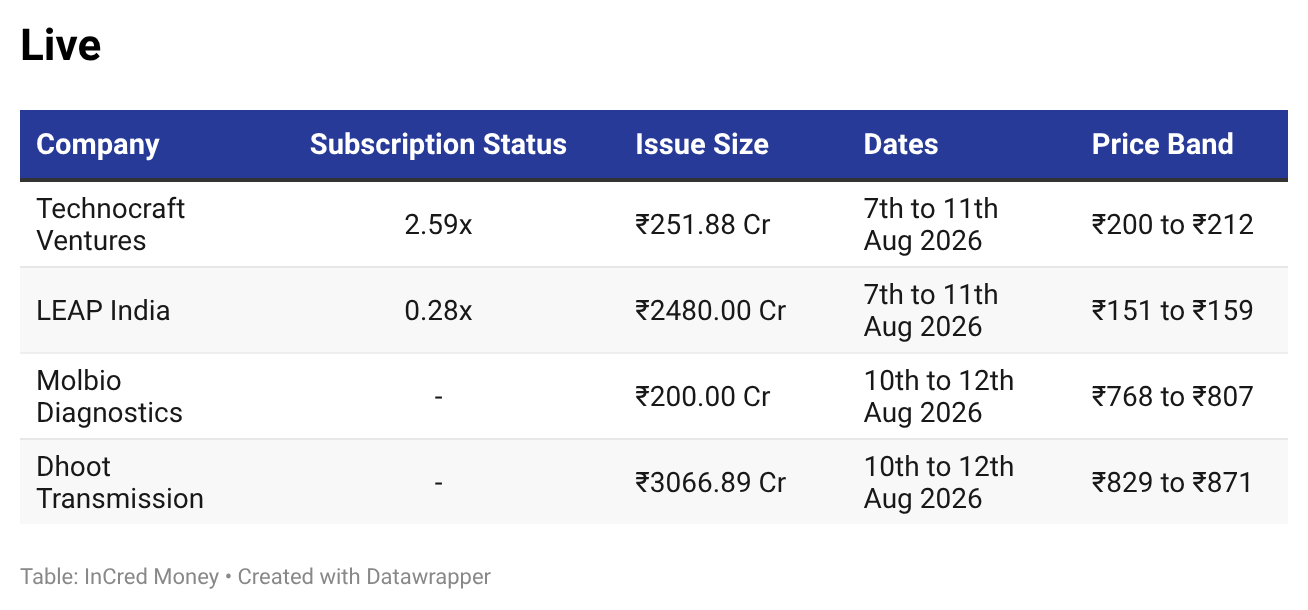The width and height of the screenshot is (1308, 610).
Task: Click the Live table heading
Action: click(61, 46)
